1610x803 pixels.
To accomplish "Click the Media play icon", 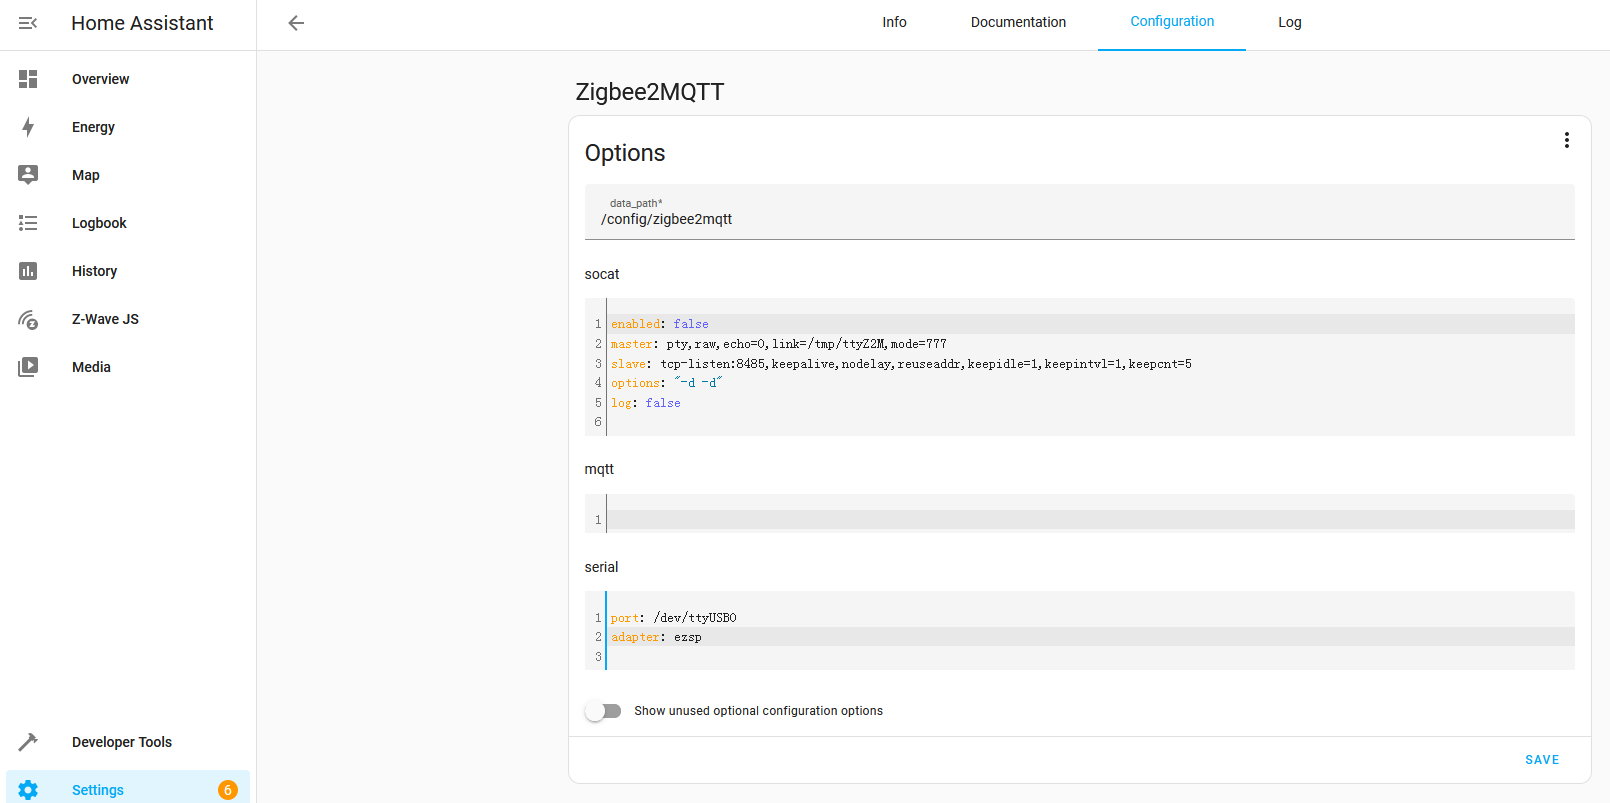I will (x=28, y=367).
